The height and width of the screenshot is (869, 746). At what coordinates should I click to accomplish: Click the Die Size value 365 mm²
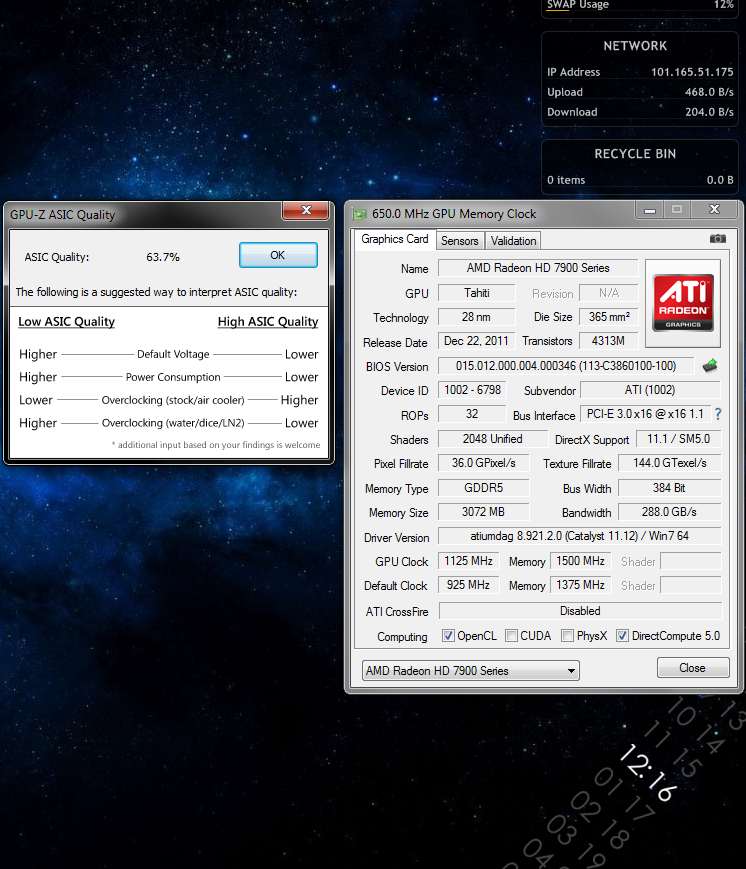point(609,317)
